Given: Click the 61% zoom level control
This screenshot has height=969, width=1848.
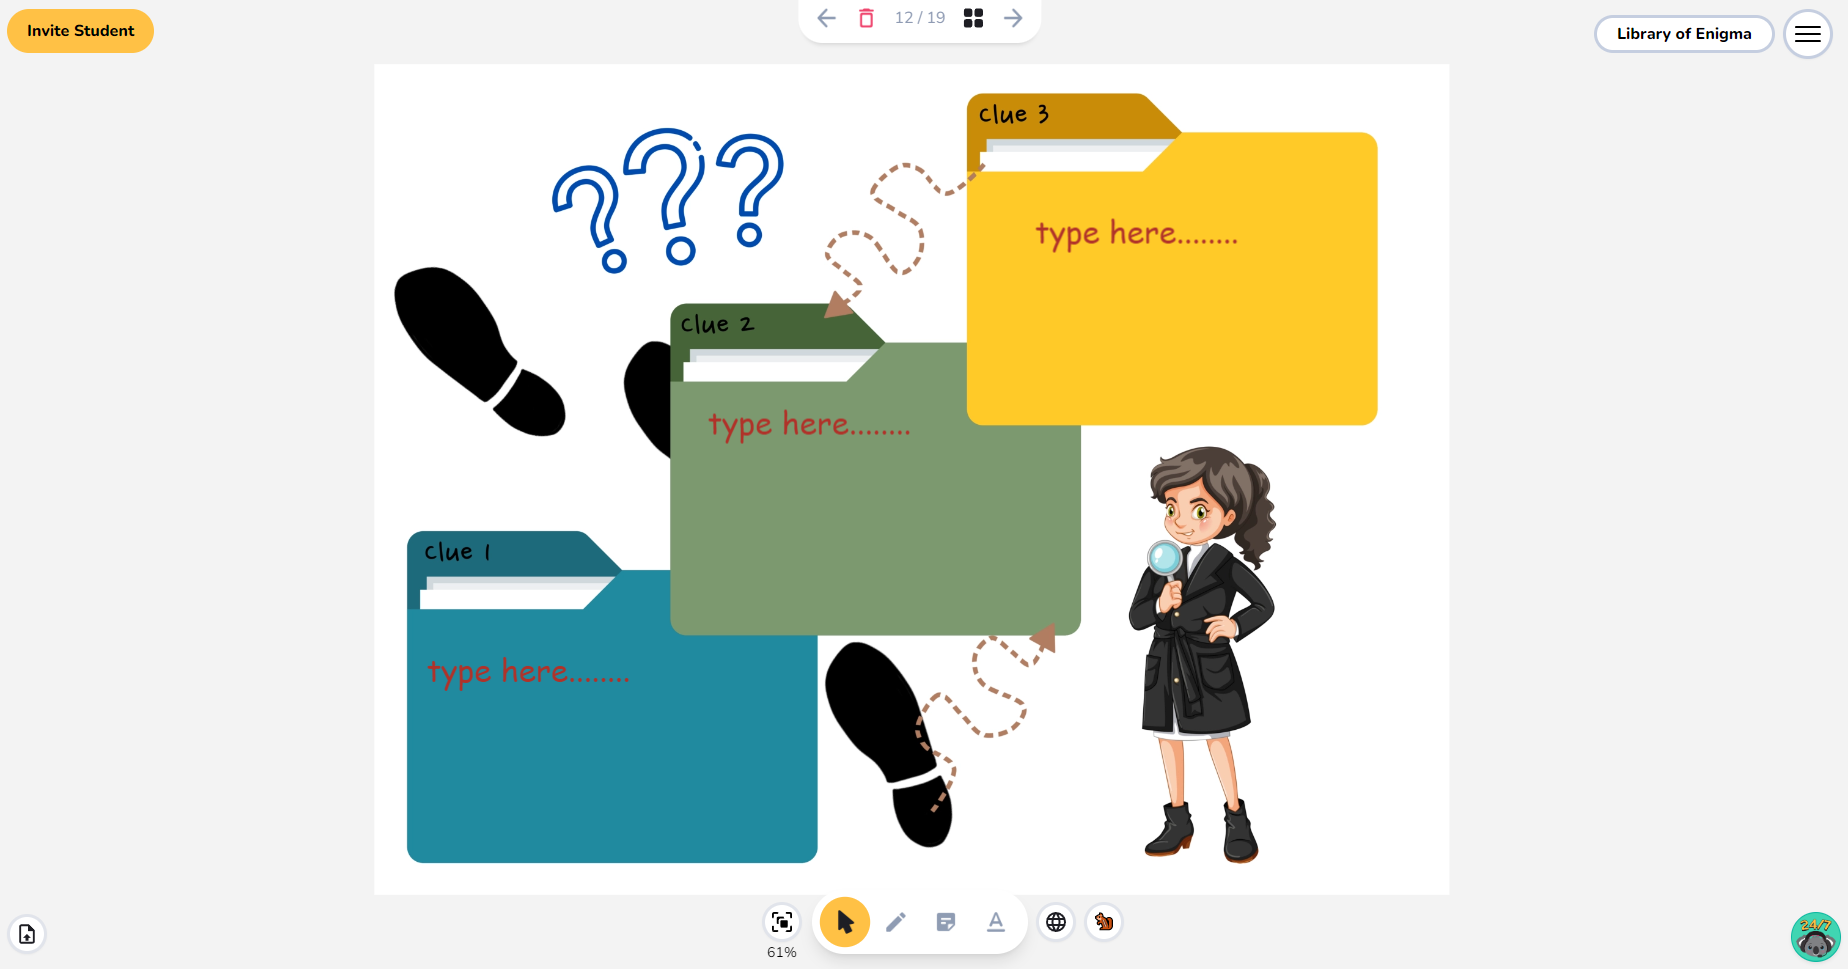Looking at the screenshot, I should click(781, 951).
